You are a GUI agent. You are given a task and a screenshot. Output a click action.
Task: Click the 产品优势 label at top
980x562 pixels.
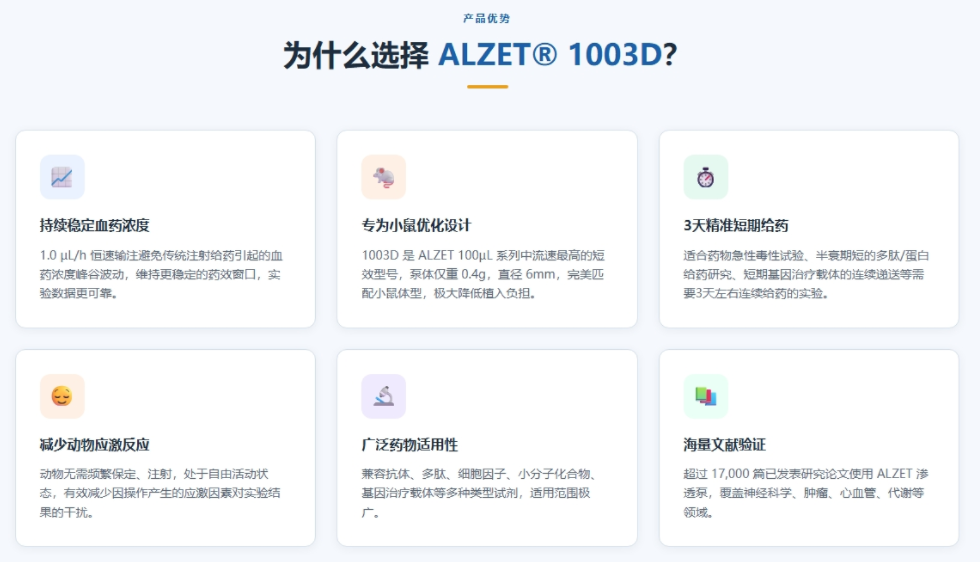click(x=487, y=19)
